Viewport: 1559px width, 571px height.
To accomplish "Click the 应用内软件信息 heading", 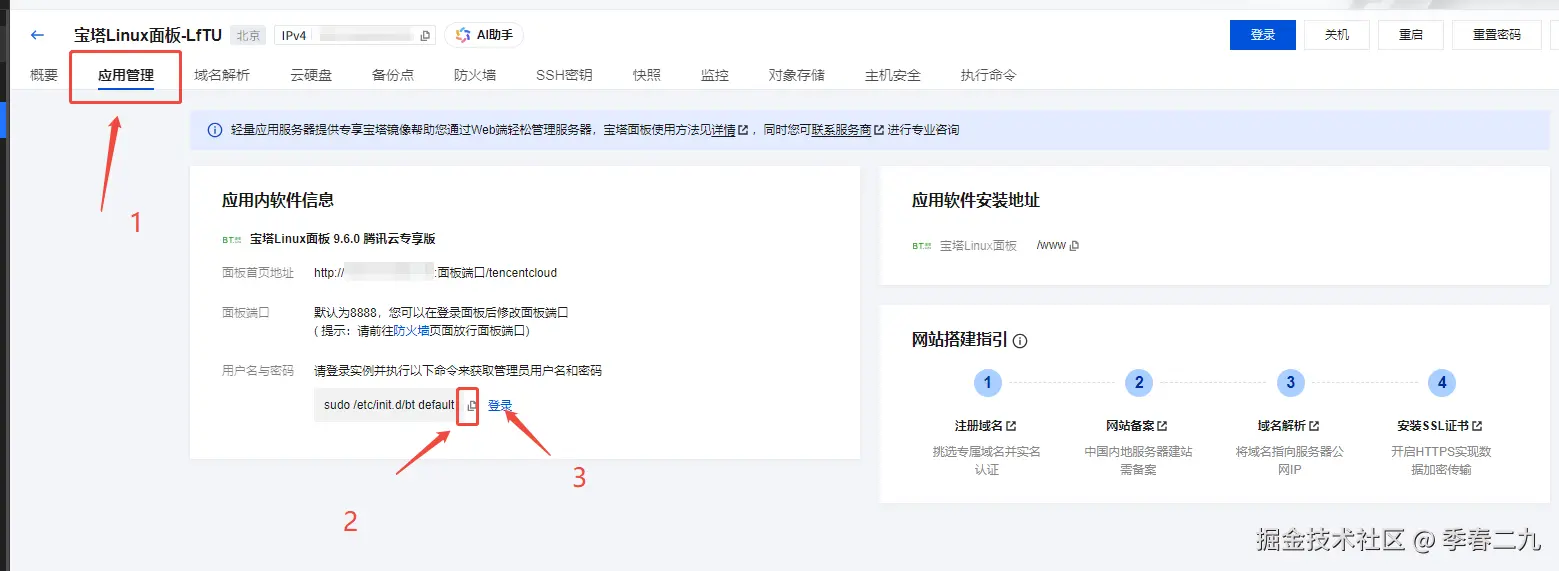I will coord(278,200).
